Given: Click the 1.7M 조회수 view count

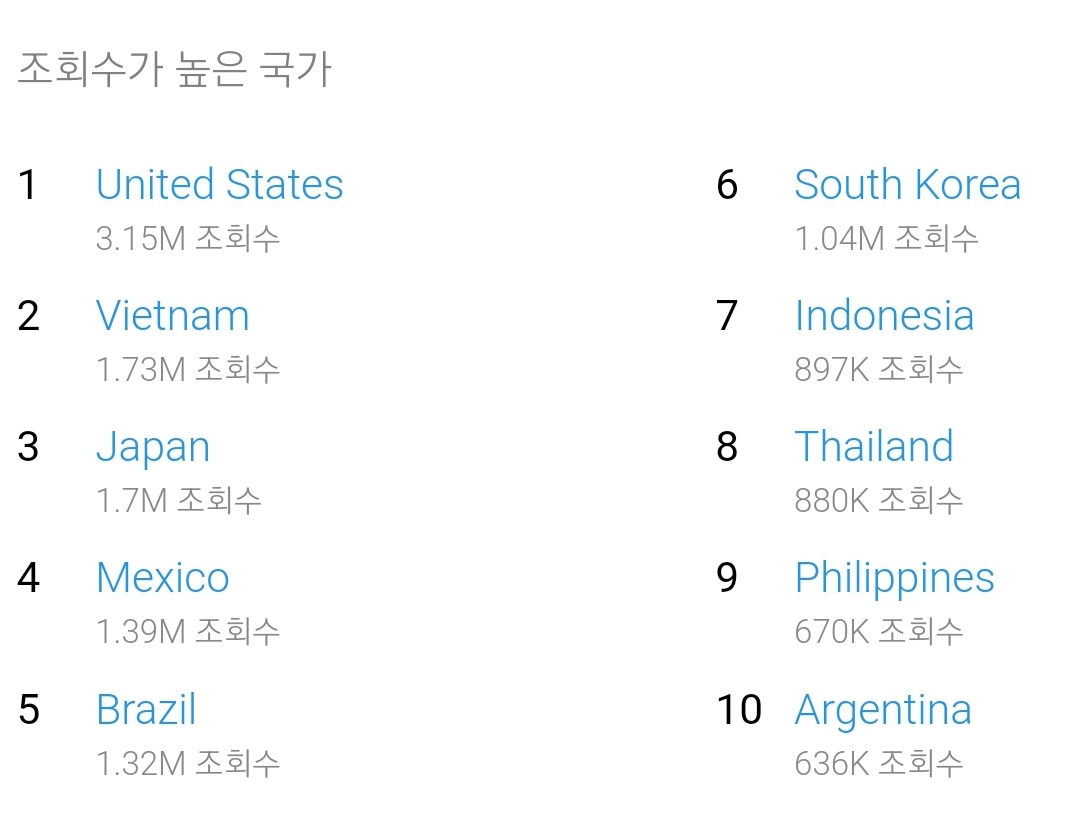Looking at the screenshot, I should (x=179, y=500).
